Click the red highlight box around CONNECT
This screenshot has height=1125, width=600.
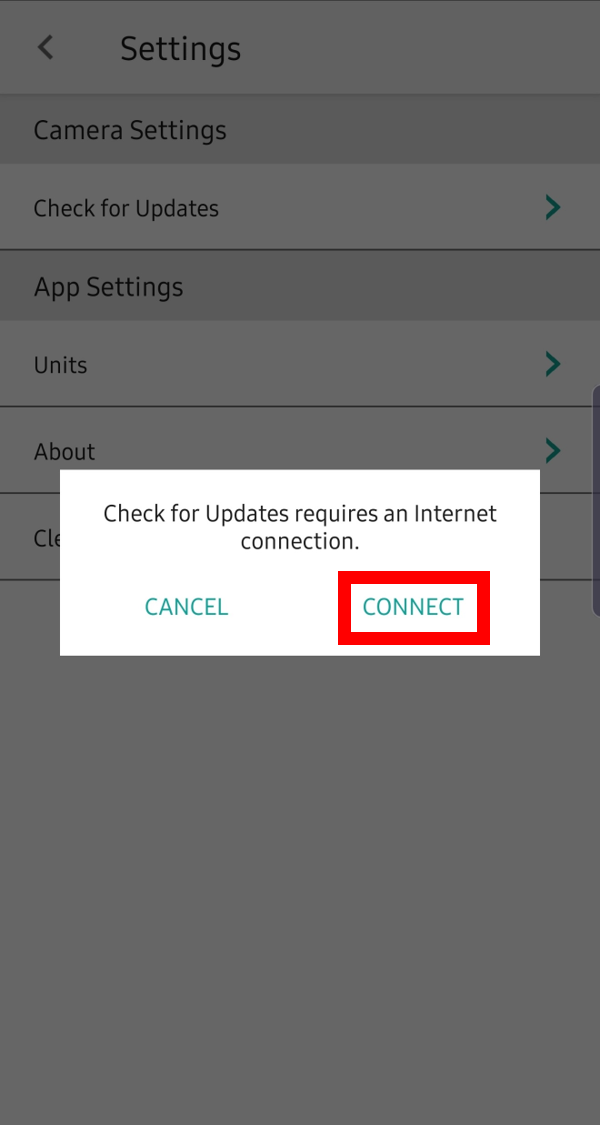click(414, 608)
